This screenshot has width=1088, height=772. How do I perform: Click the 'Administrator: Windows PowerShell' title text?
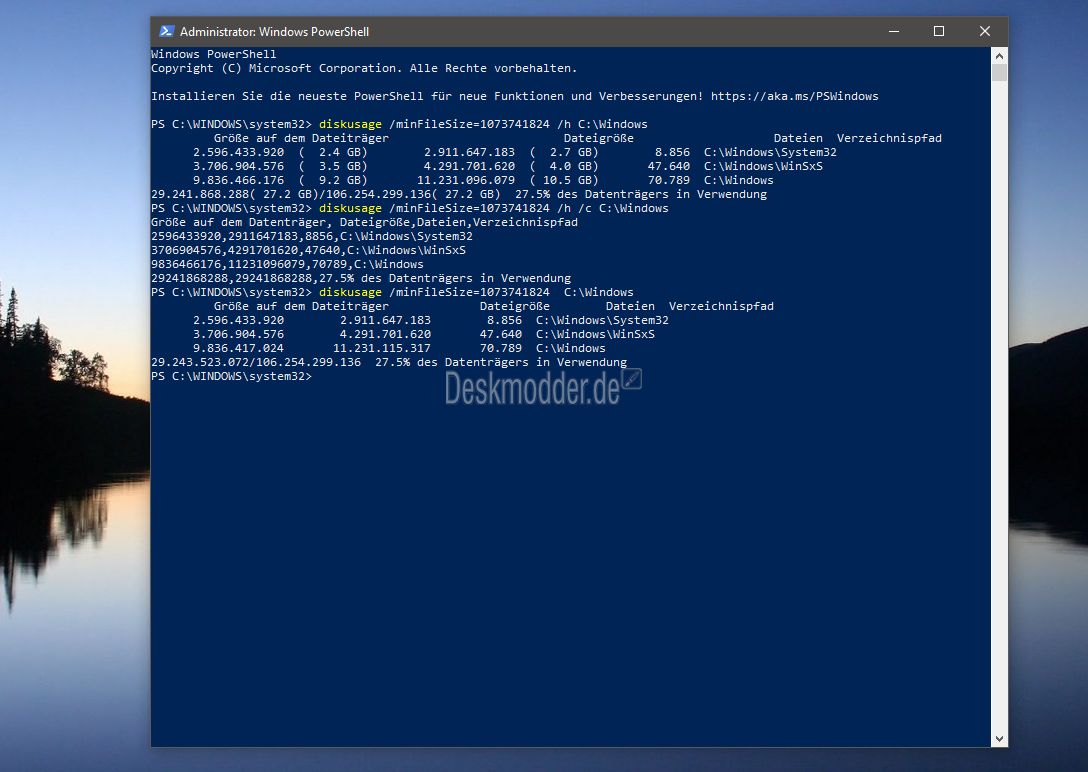(274, 32)
